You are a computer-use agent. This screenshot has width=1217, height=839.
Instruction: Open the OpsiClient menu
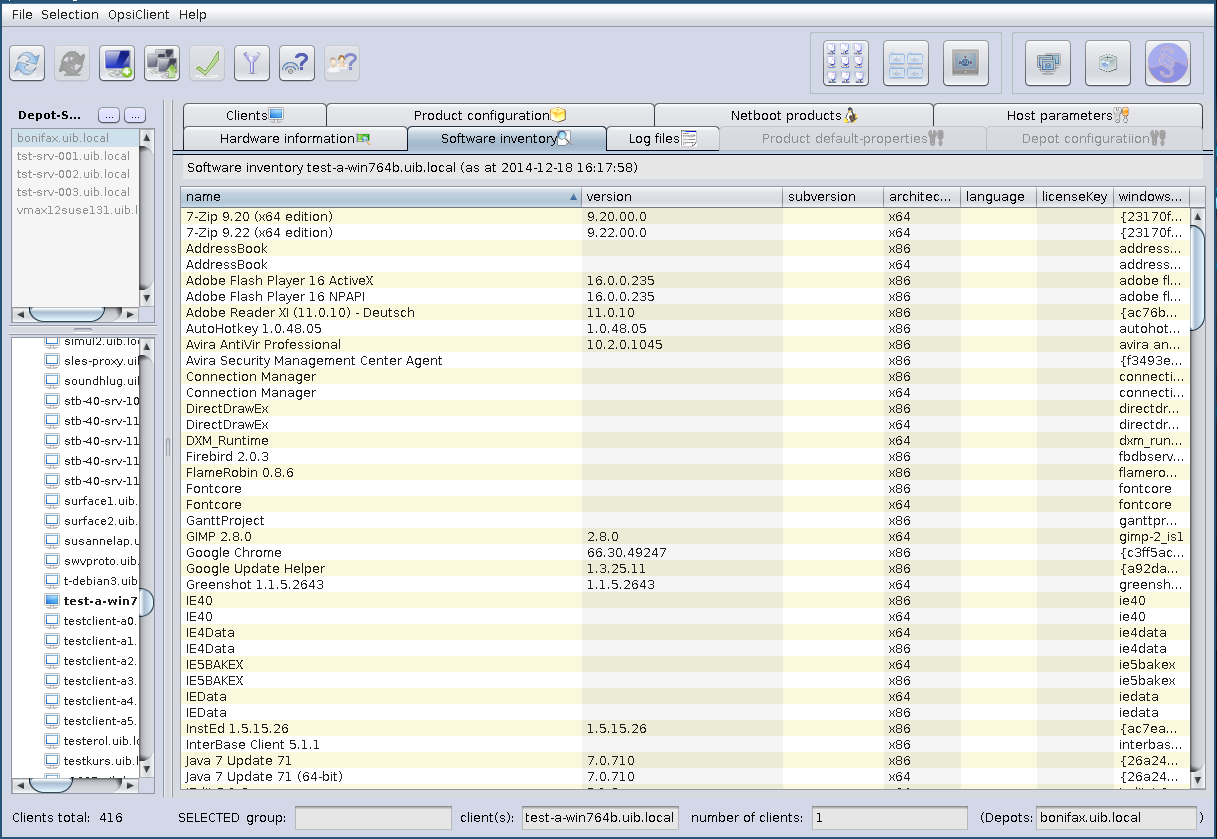click(x=139, y=14)
